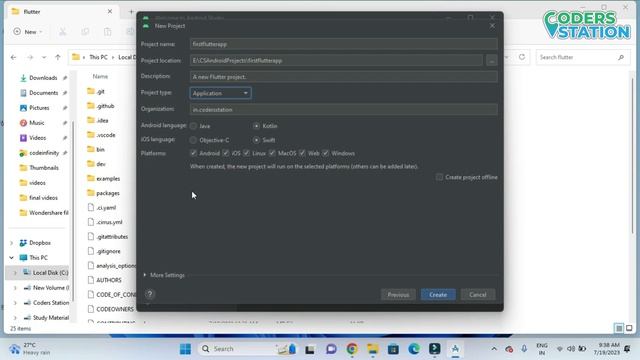Expand Local Disk (C:) node
This screenshot has height=360, width=640.
(16, 273)
